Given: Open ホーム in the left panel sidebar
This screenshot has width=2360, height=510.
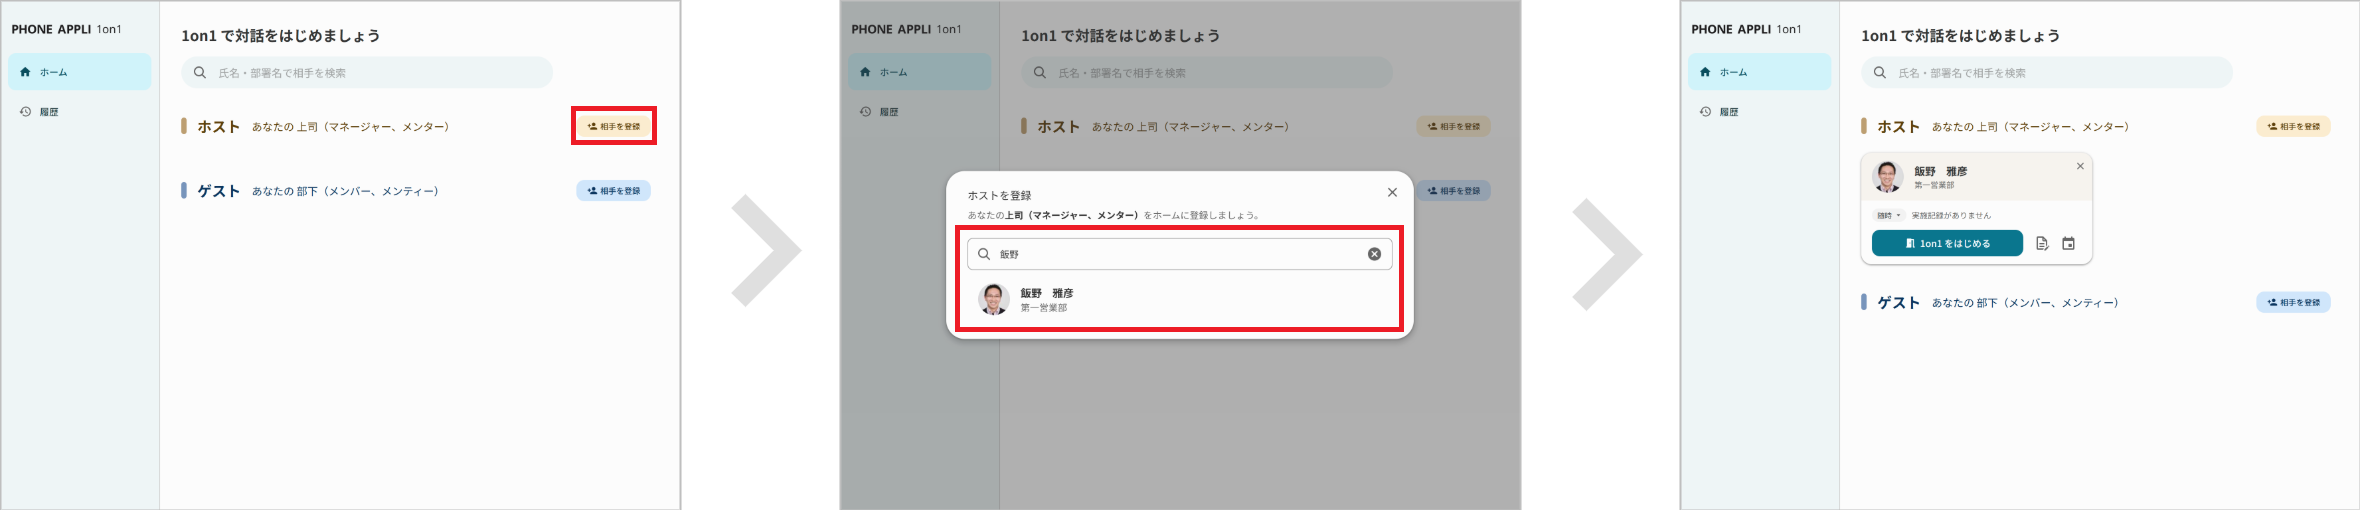Looking at the screenshot, I should tap(80, 72).
